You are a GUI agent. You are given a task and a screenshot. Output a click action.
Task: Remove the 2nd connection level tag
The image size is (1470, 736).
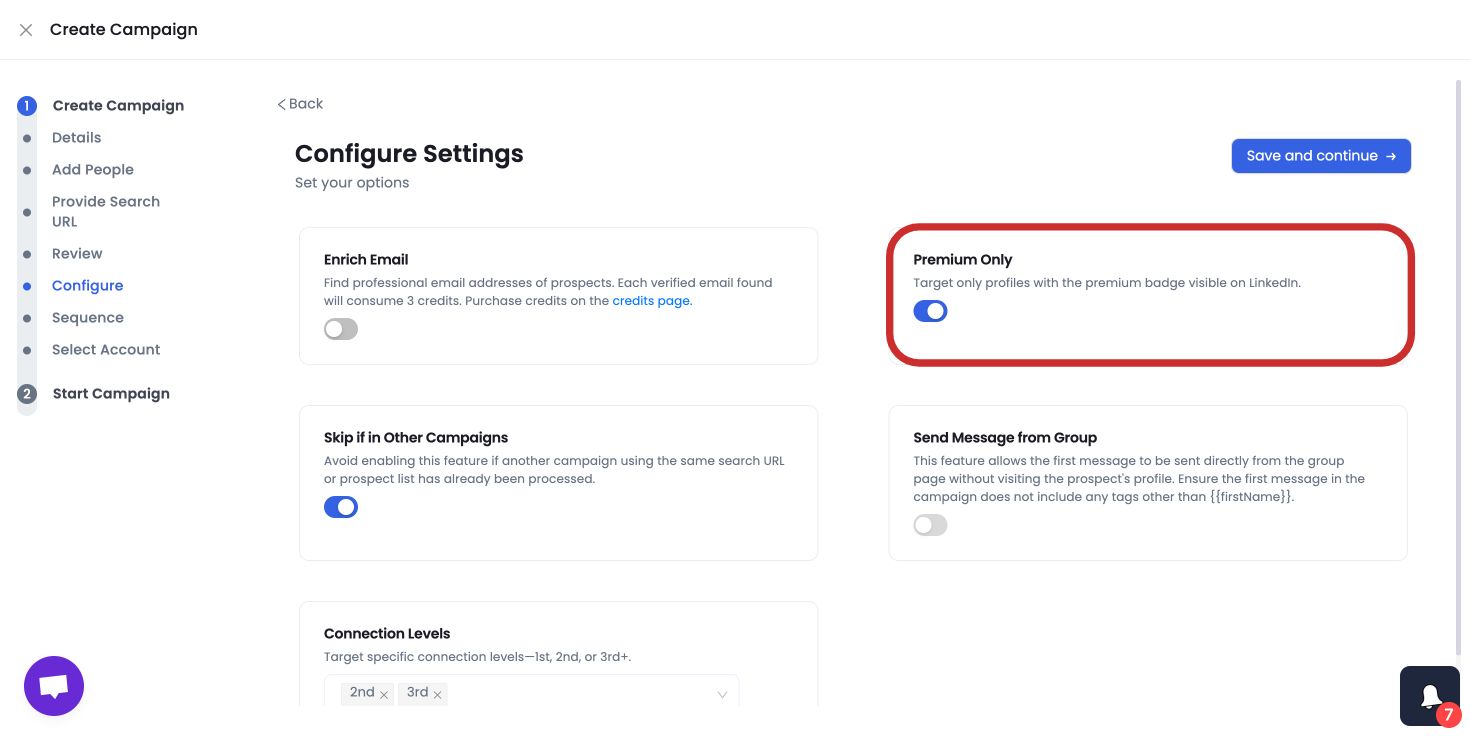384,693
